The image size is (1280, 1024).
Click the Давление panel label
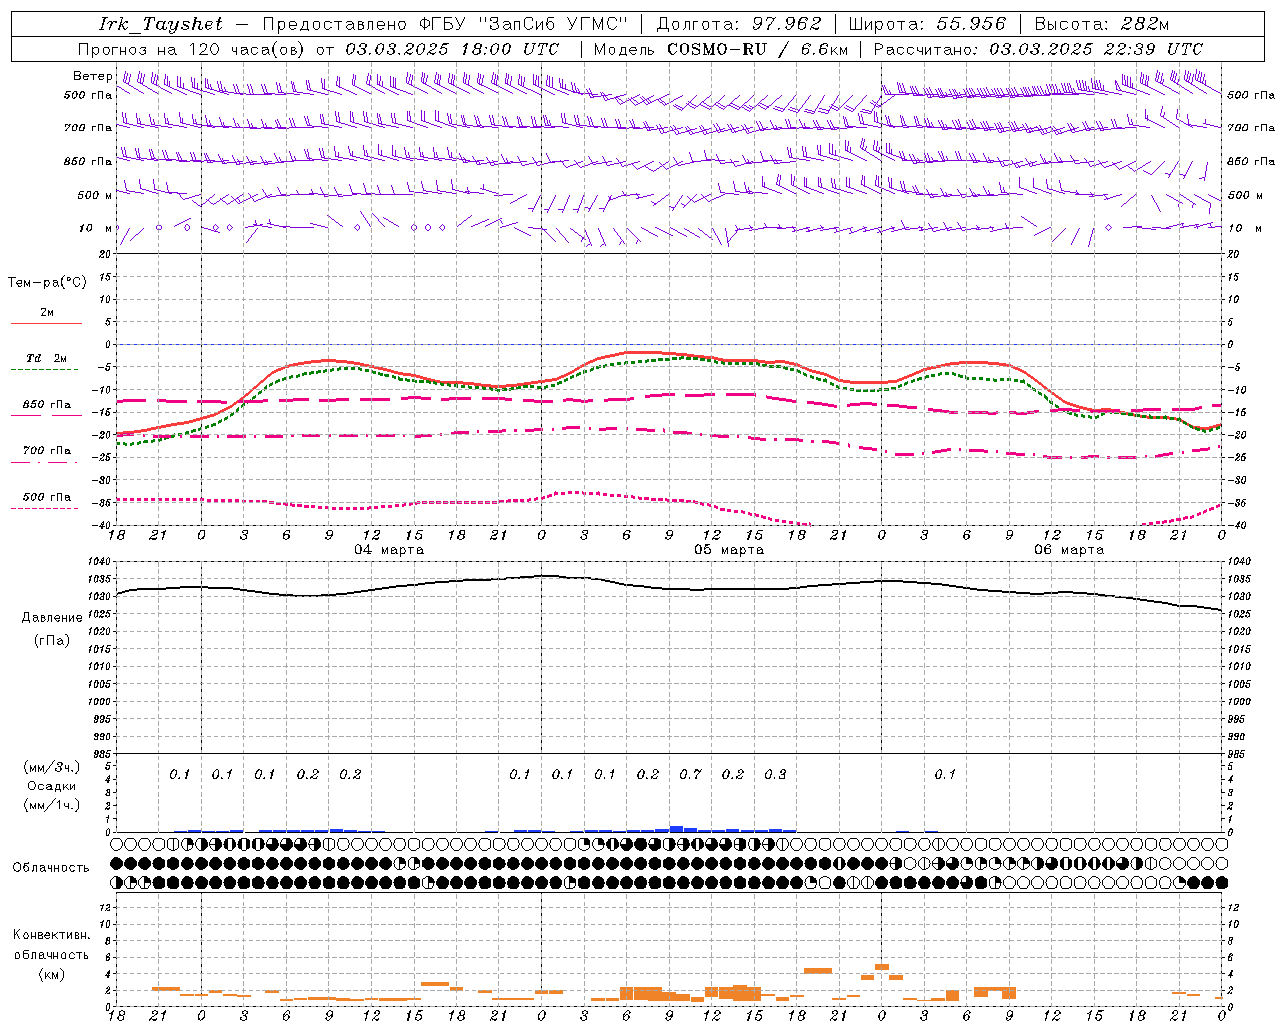[x=52, y=618]
